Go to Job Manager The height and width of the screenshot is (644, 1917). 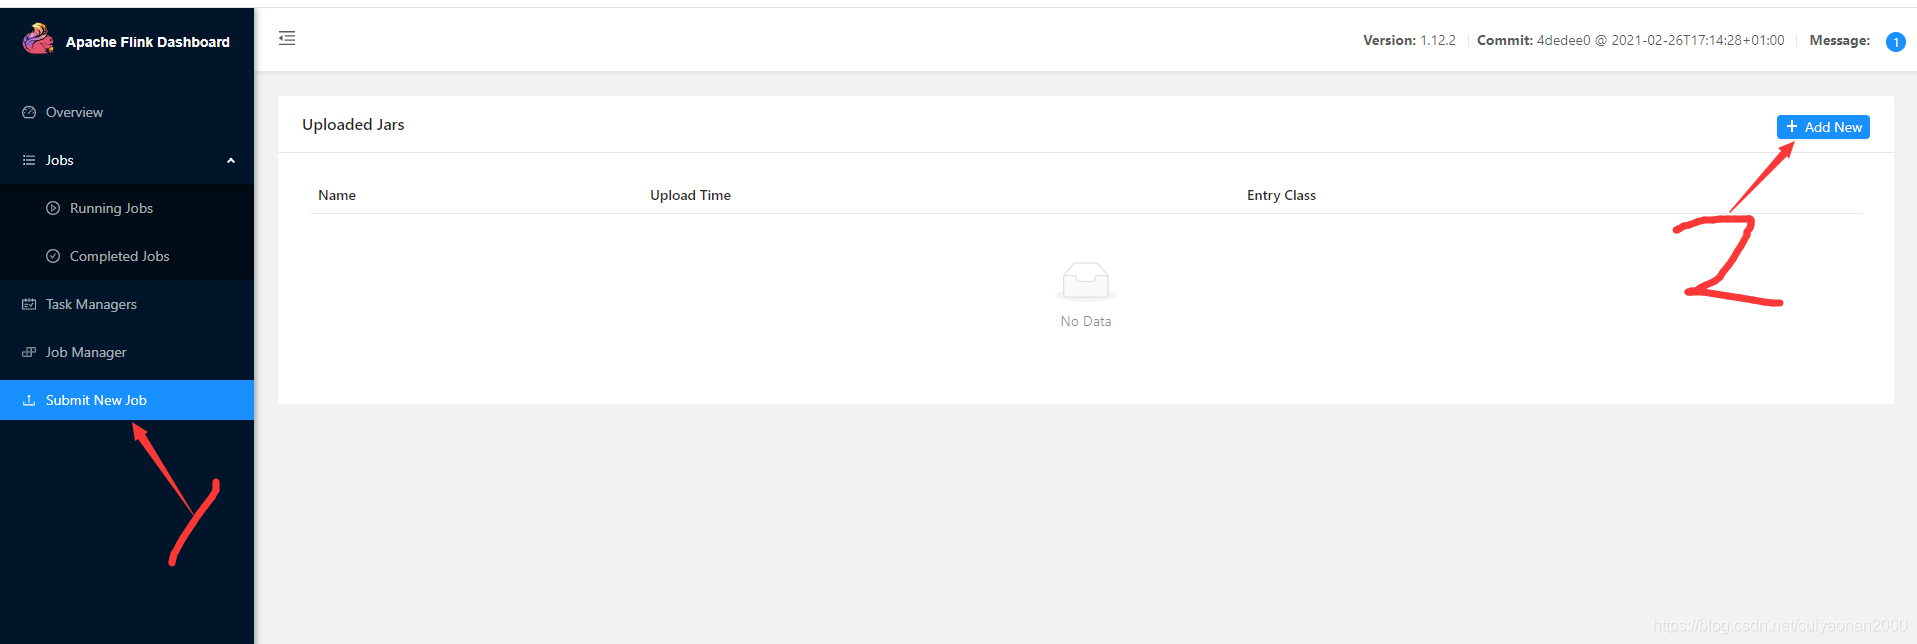(x=127, y=352)
